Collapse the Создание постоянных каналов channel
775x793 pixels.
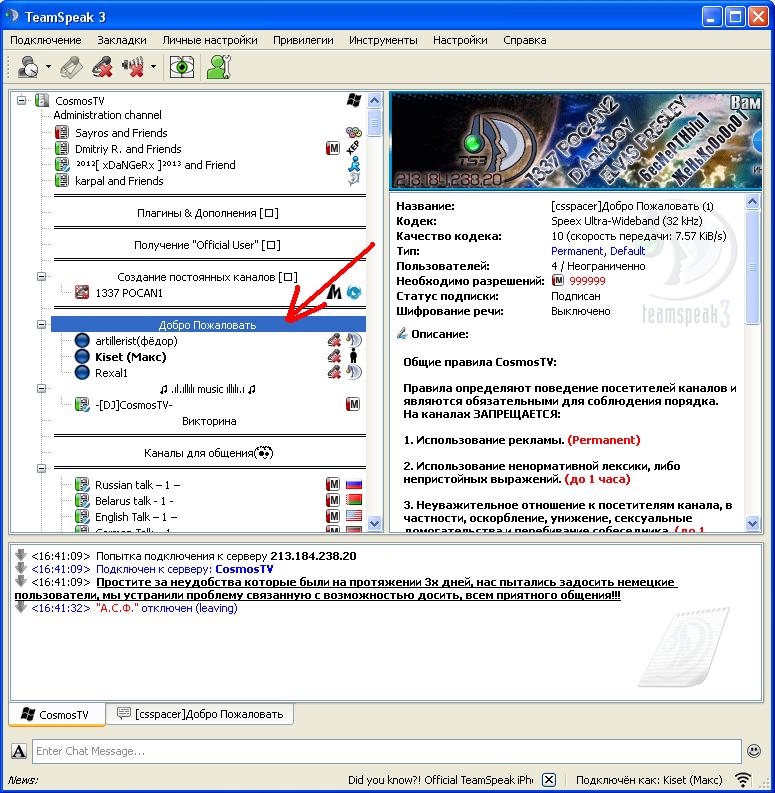pos(41,277)
